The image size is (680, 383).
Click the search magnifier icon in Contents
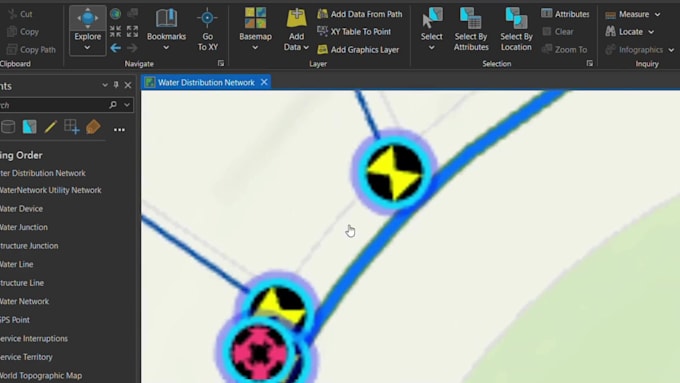(x=113, y=105)
